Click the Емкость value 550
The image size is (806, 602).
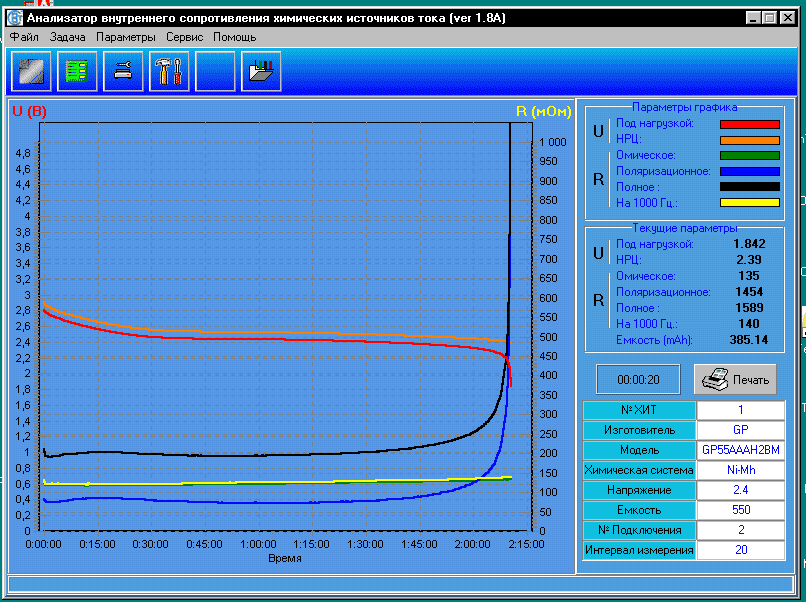coord(741,510)
